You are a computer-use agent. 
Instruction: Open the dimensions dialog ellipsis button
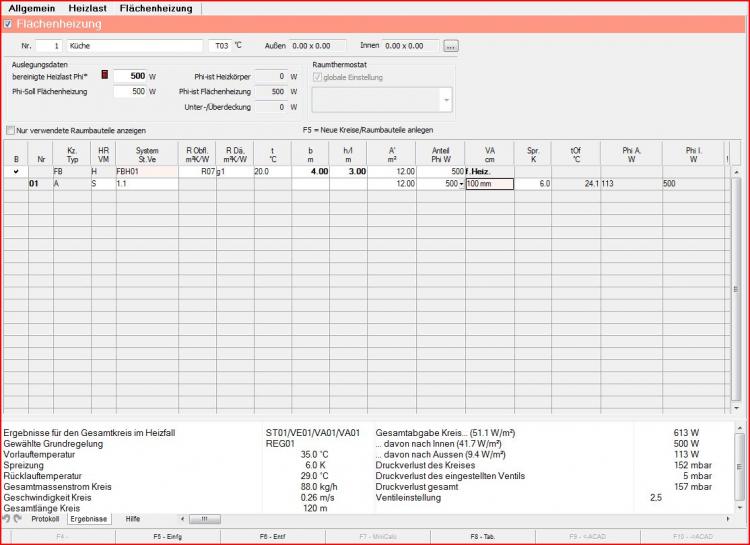[451, 46]
